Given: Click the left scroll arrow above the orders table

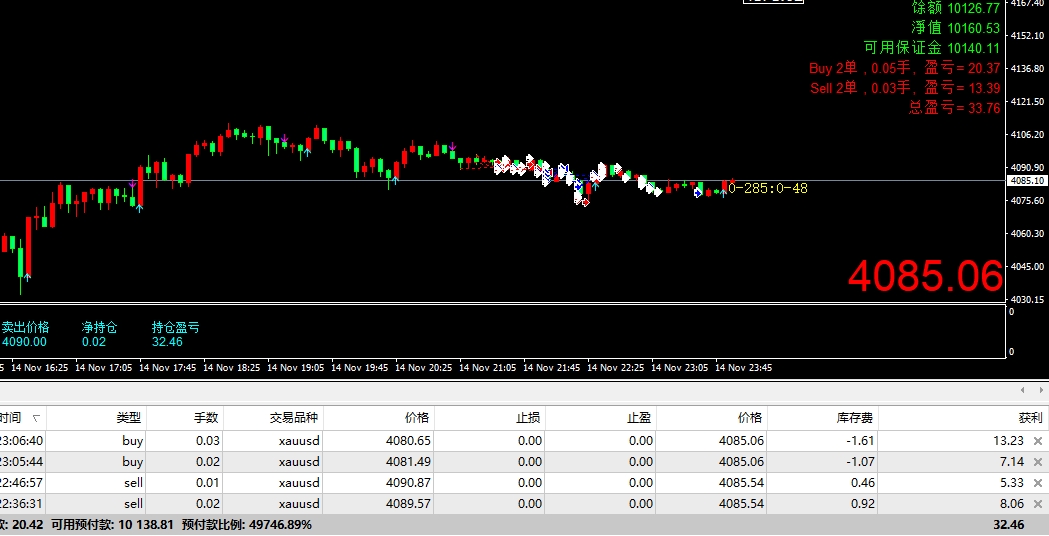Looking at the screenshot, I should tap(1022, 390).
